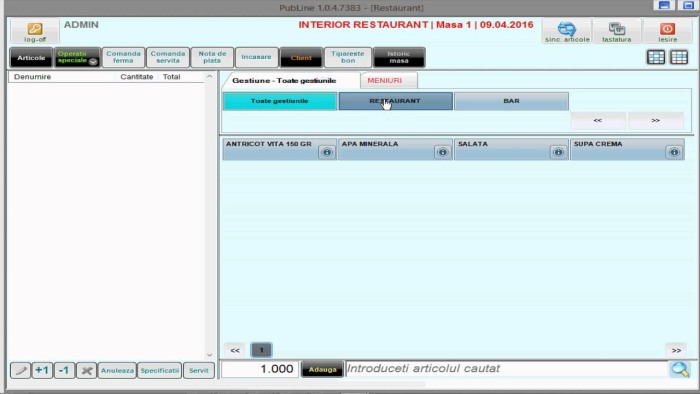Screen dimensions: 700x394
Task: Click the pencil edit icon button
Action: click(x=21, y=370)
